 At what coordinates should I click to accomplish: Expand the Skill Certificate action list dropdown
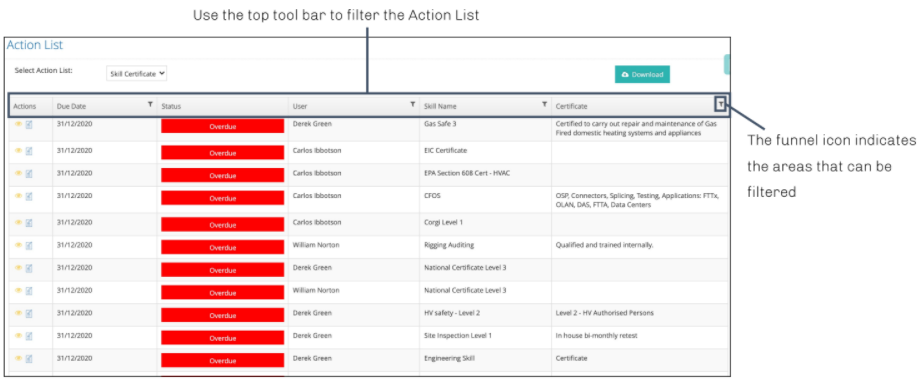point(137,74)
